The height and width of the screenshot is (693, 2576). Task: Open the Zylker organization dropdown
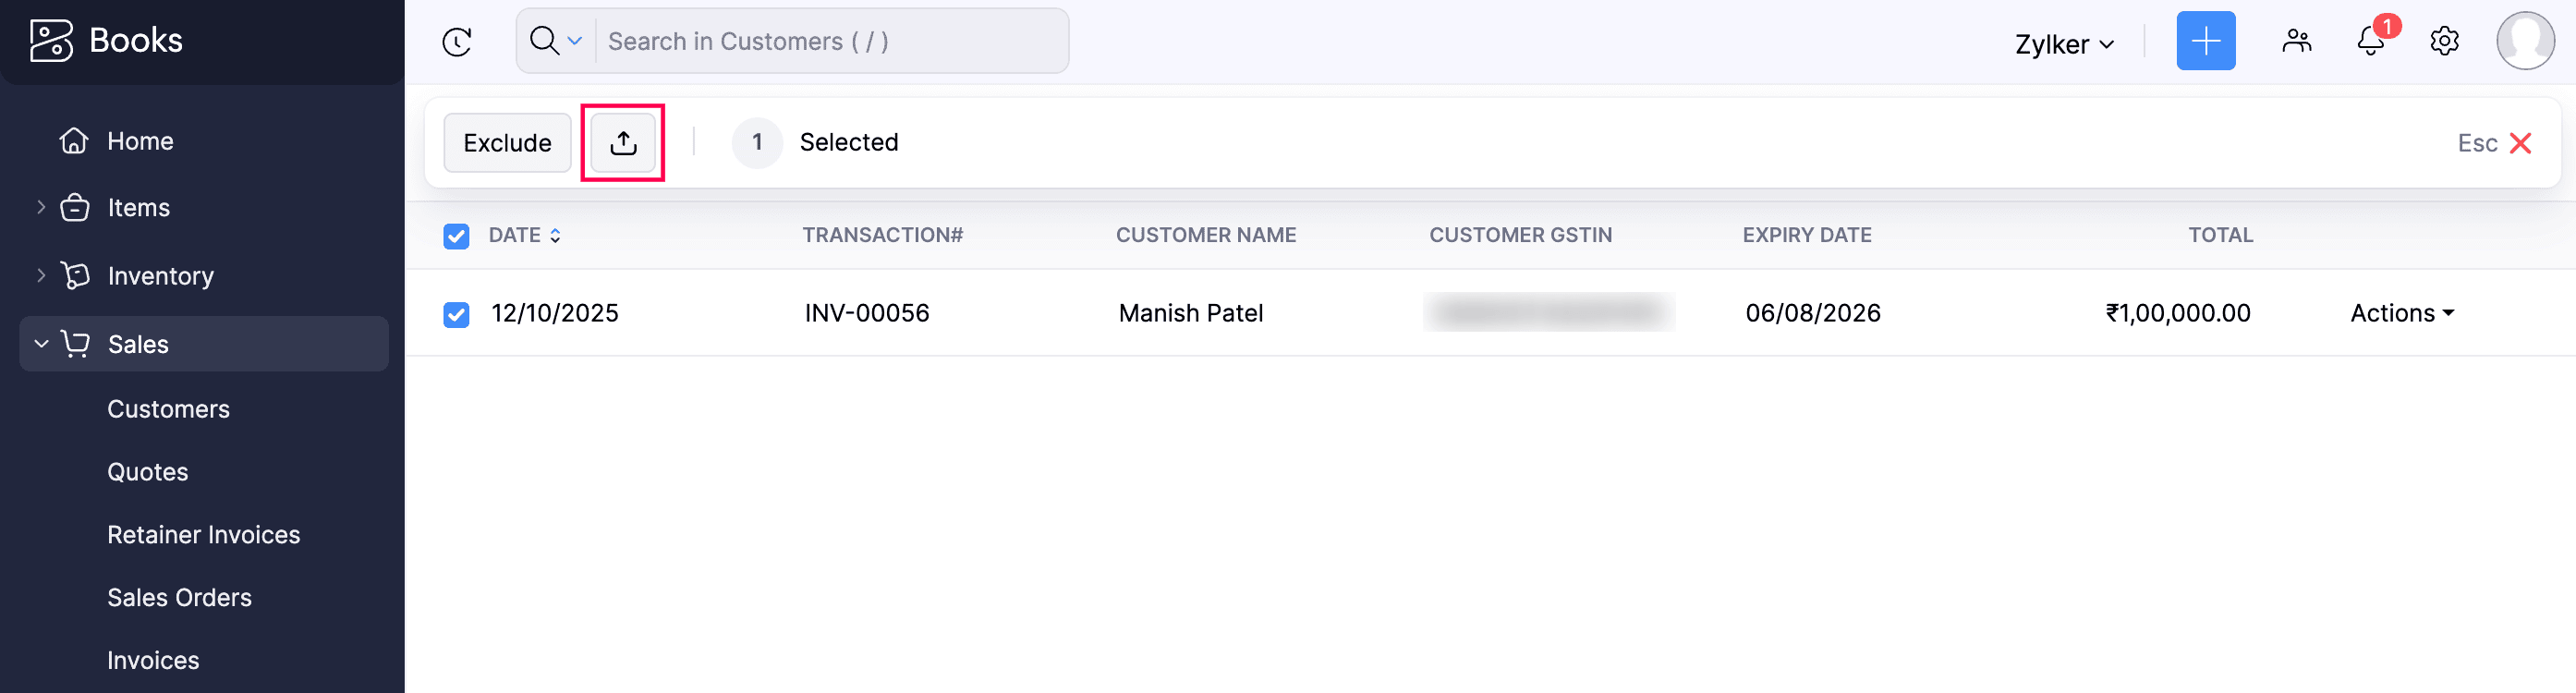point(2064,44)
